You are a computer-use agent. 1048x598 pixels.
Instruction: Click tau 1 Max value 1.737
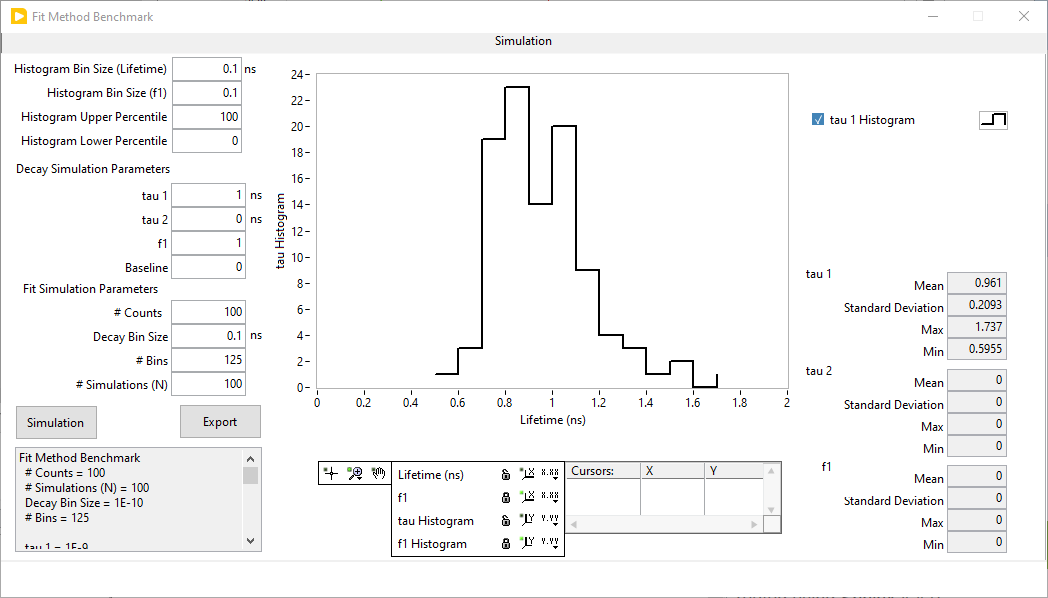[x=976, y=327]
